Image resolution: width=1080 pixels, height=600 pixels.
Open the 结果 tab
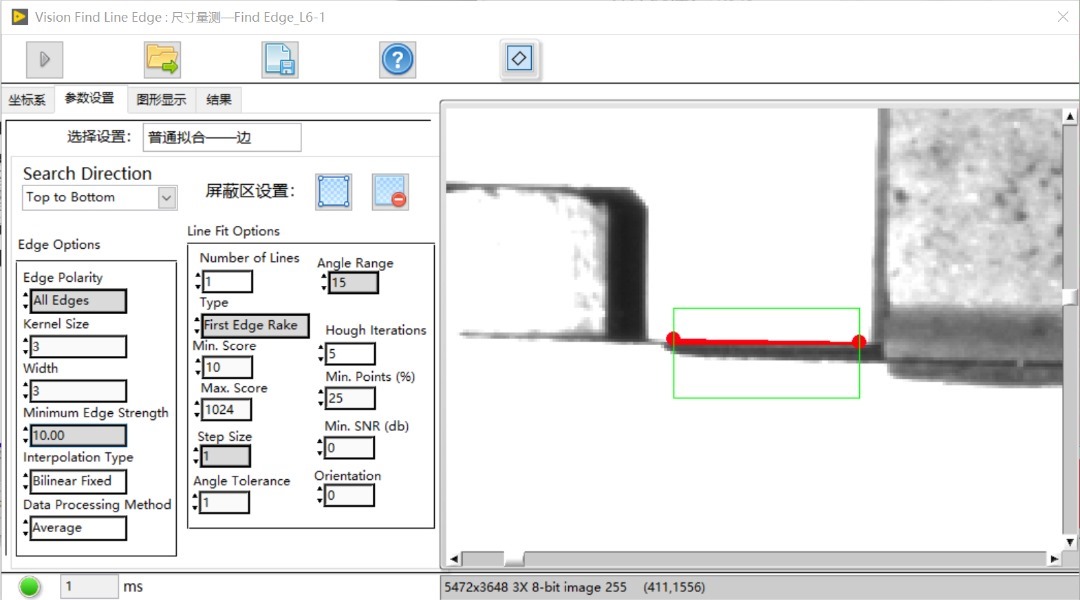219,100
